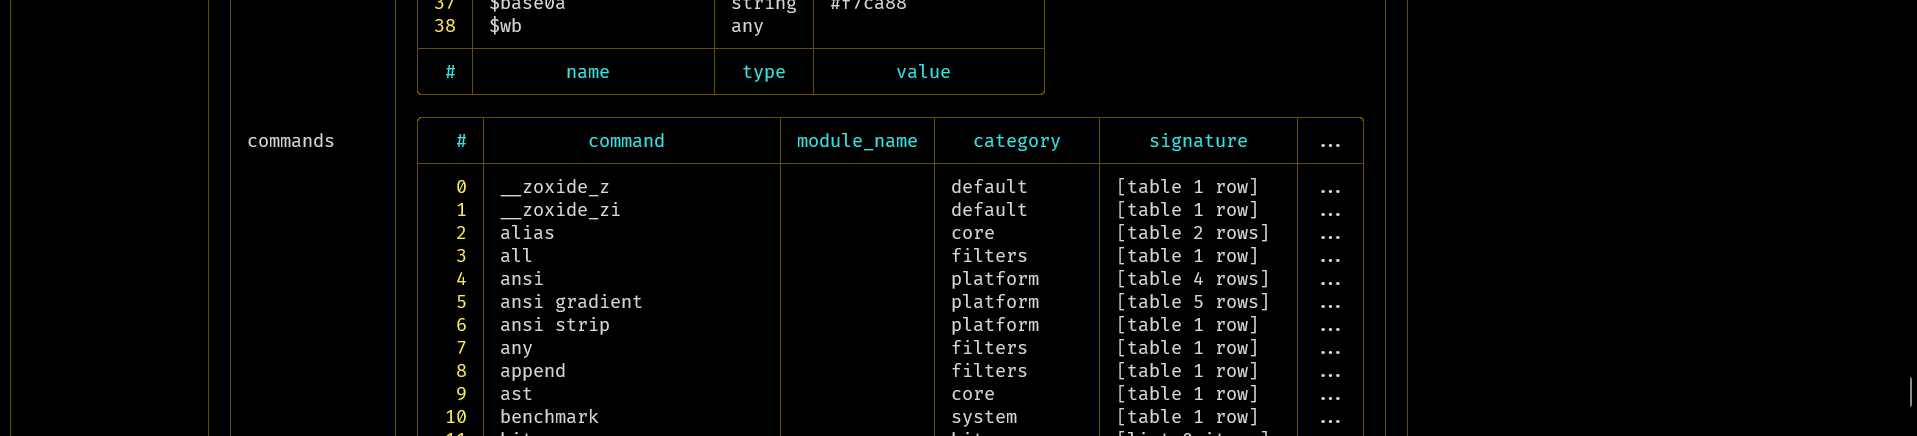Click row index 10 in commands table
This screenshot has height=436, width=1917.
pyautogui.click(x=456, y=417)
